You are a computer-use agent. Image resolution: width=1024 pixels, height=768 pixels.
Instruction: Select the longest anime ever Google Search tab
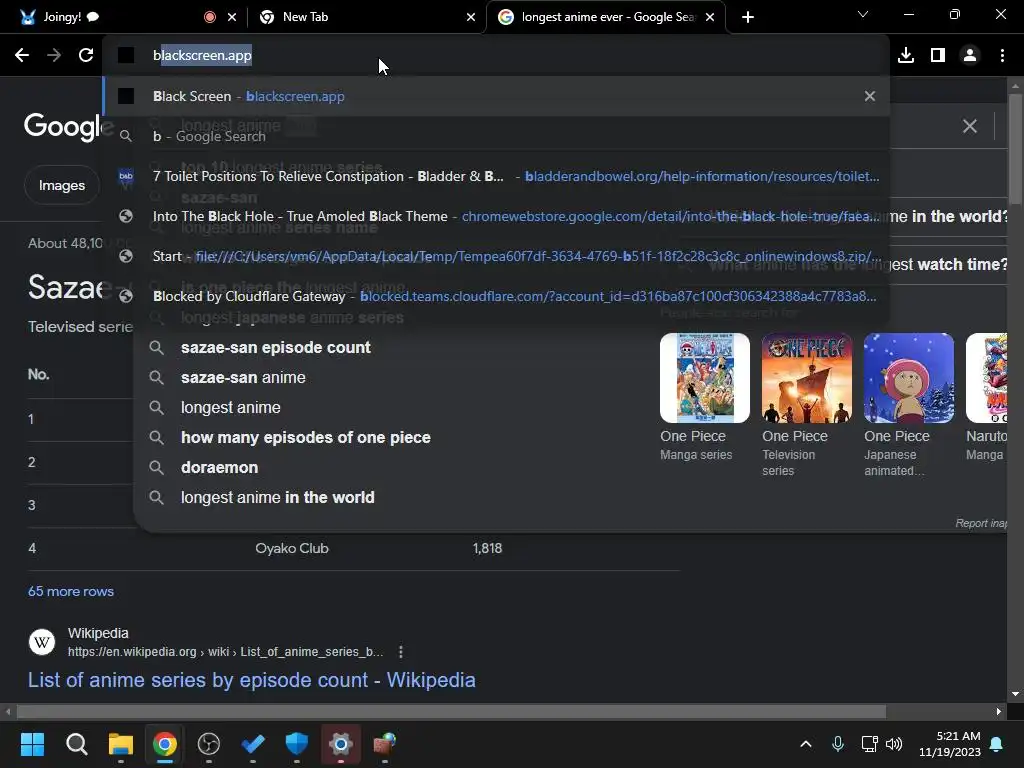pos(606,17)
